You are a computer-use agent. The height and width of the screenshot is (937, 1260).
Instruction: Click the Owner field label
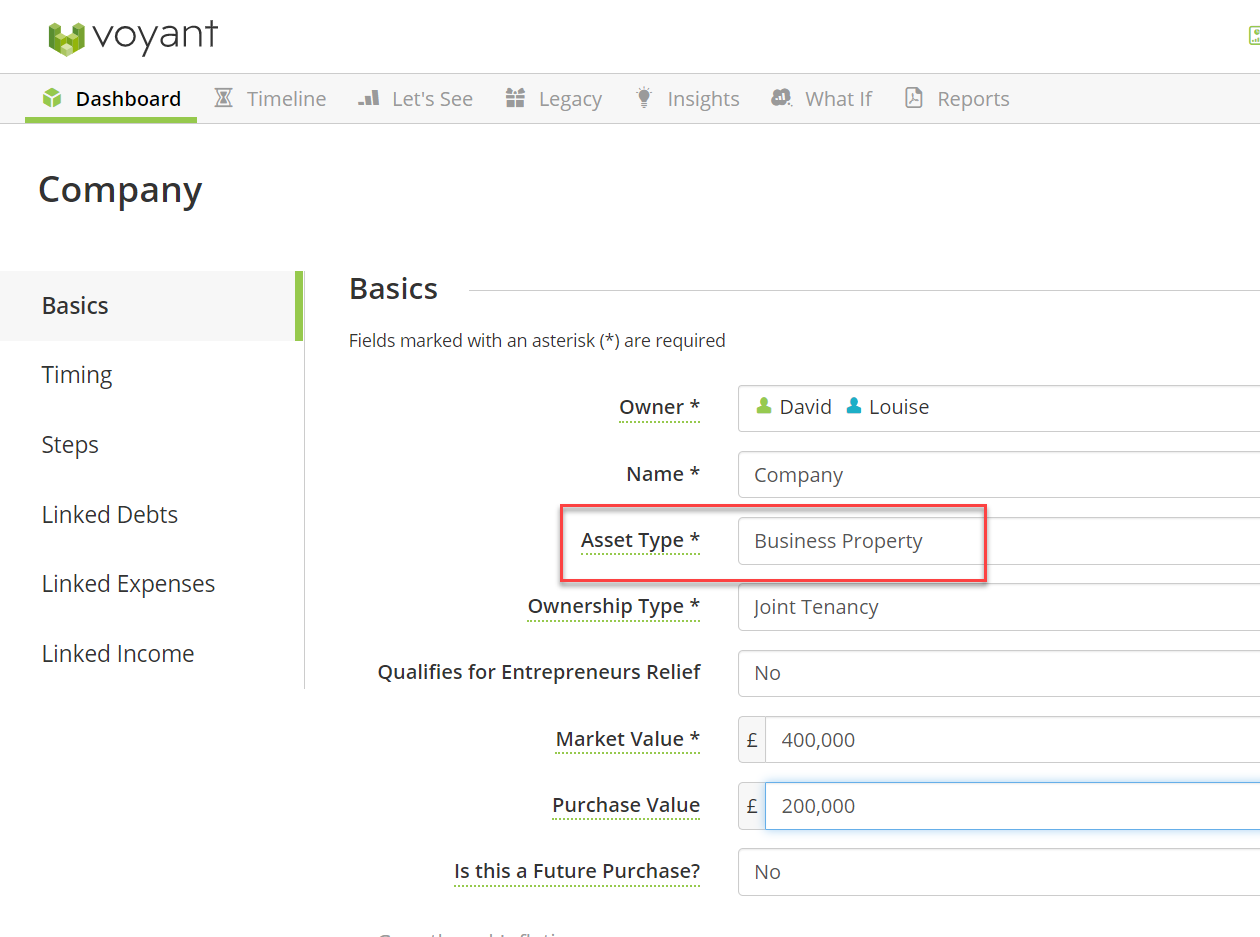659,407
